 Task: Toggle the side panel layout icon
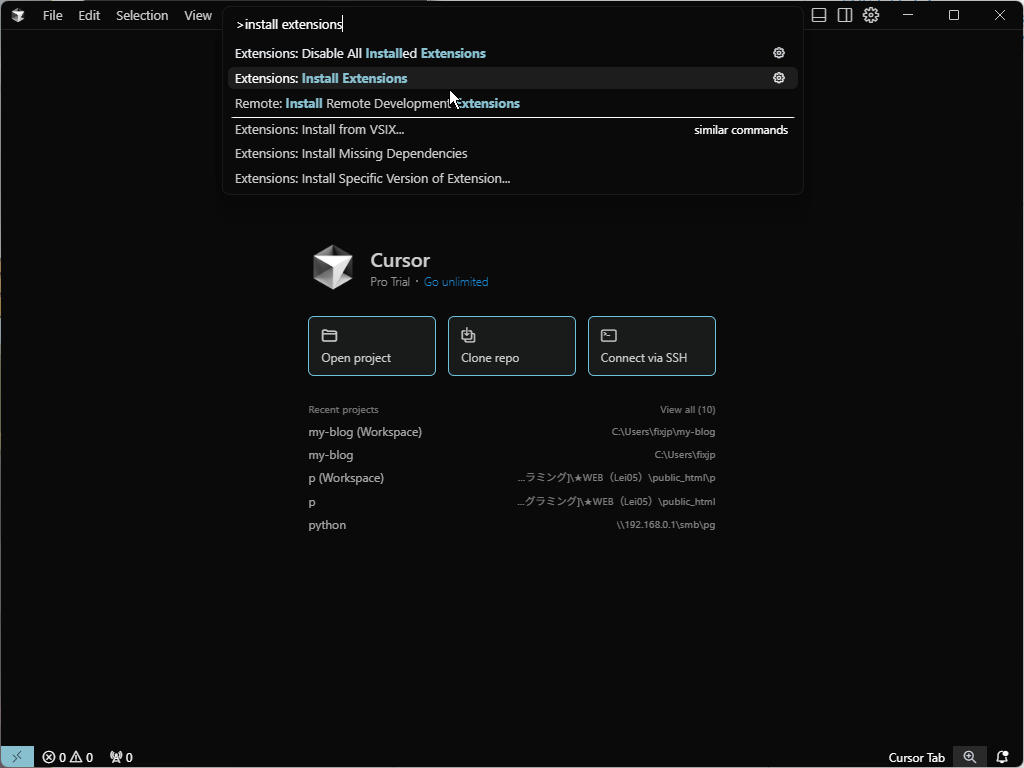845,15
